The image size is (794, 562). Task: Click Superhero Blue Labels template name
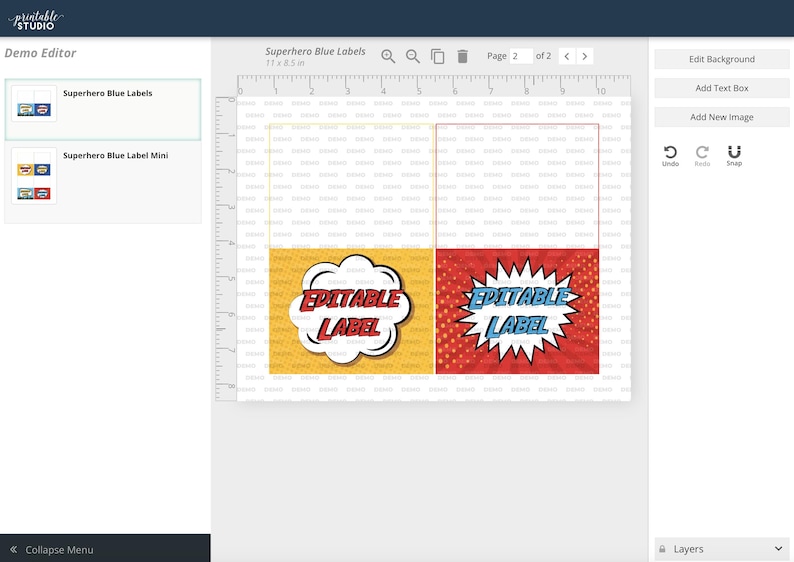click(107, 93)
